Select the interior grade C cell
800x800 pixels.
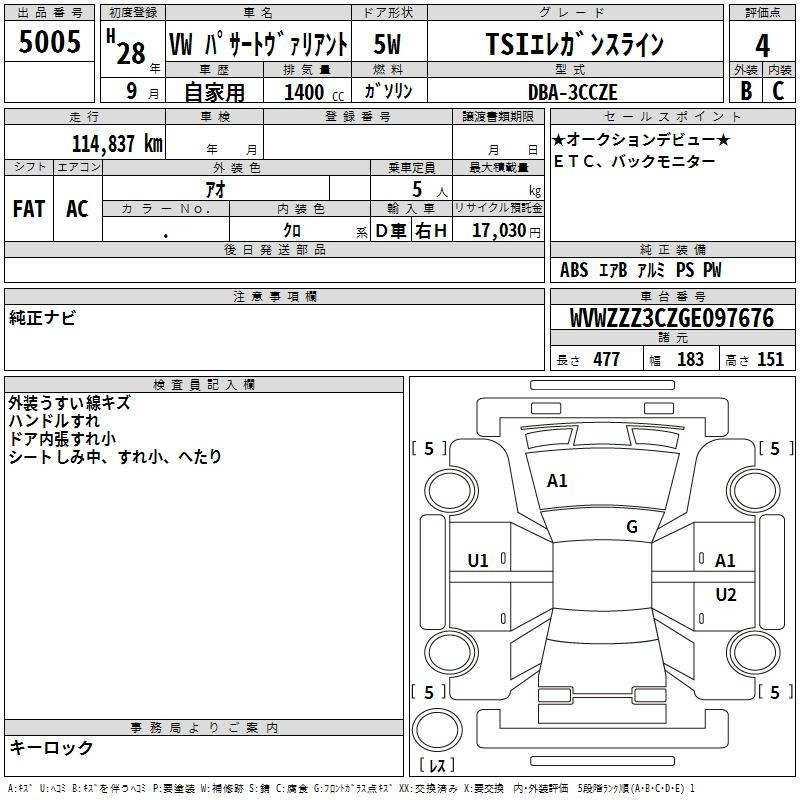[778, 90]
